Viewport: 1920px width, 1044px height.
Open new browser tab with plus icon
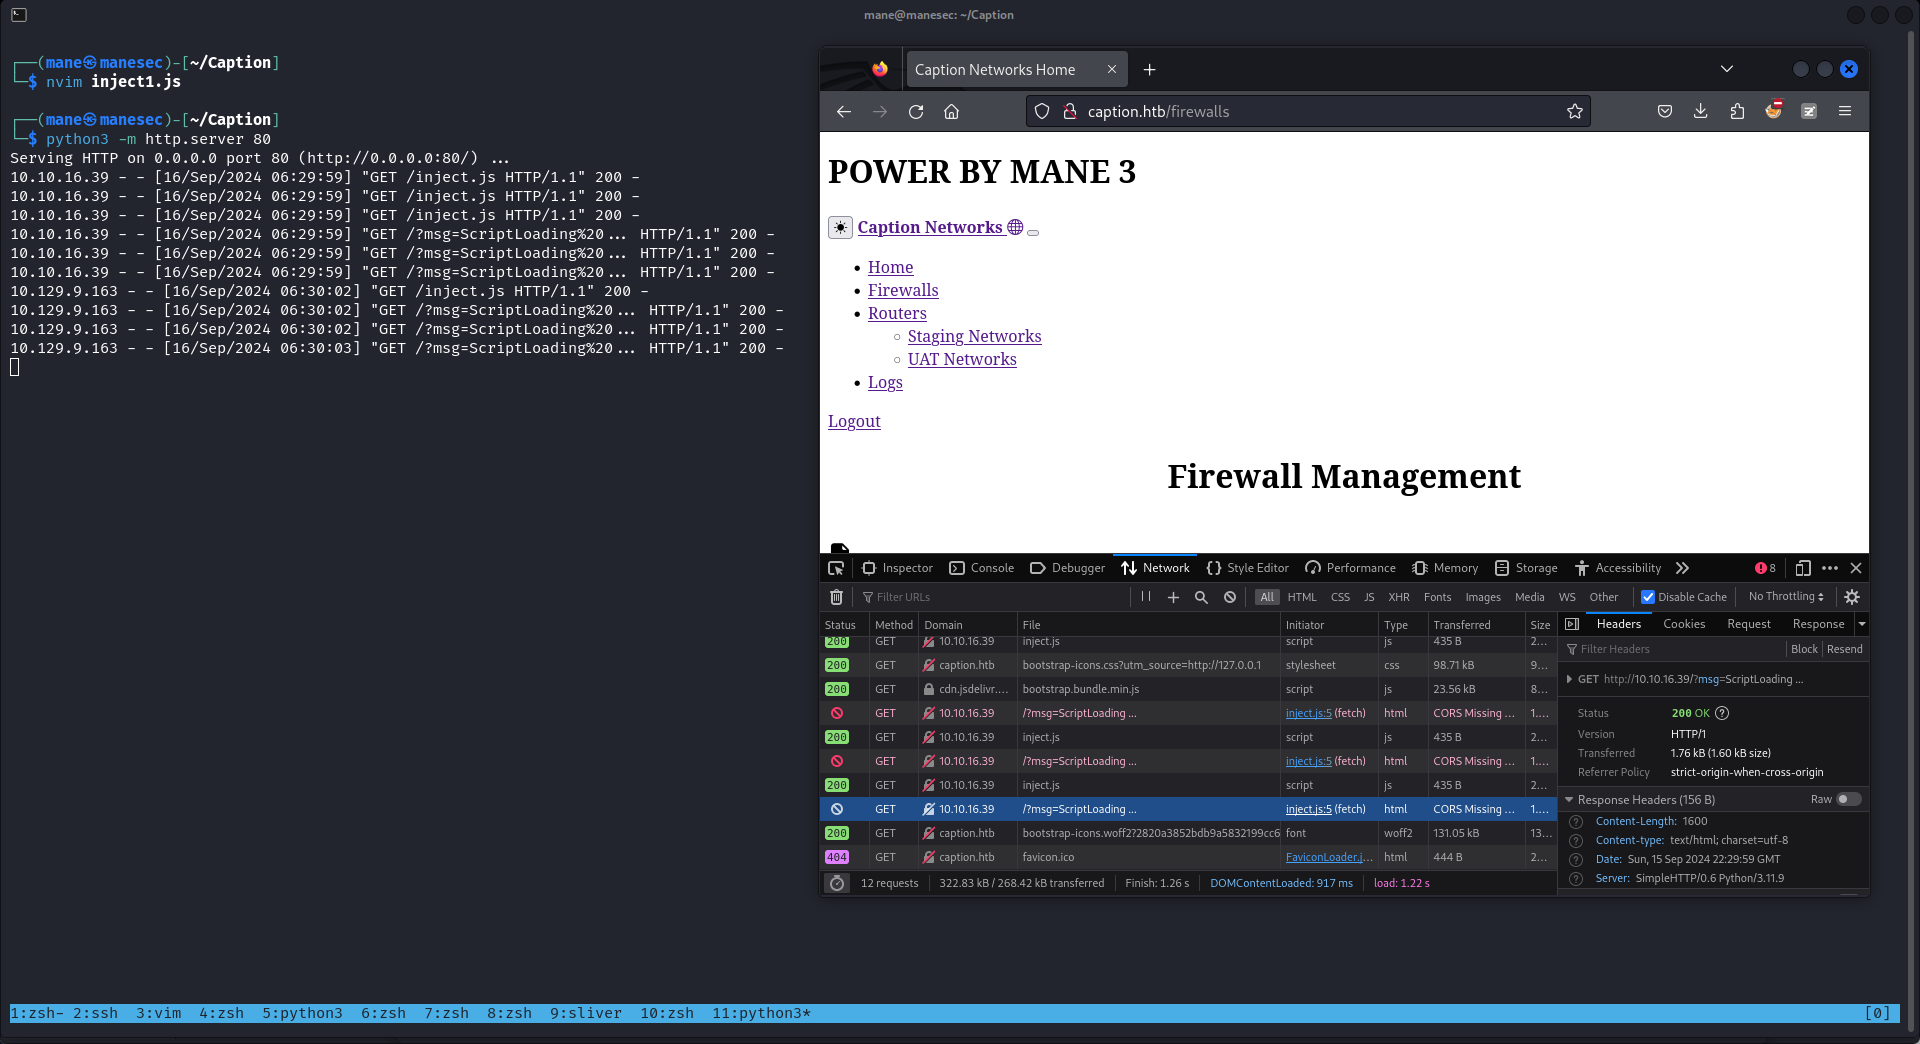pyautogui.click(x=1150, y=69)
